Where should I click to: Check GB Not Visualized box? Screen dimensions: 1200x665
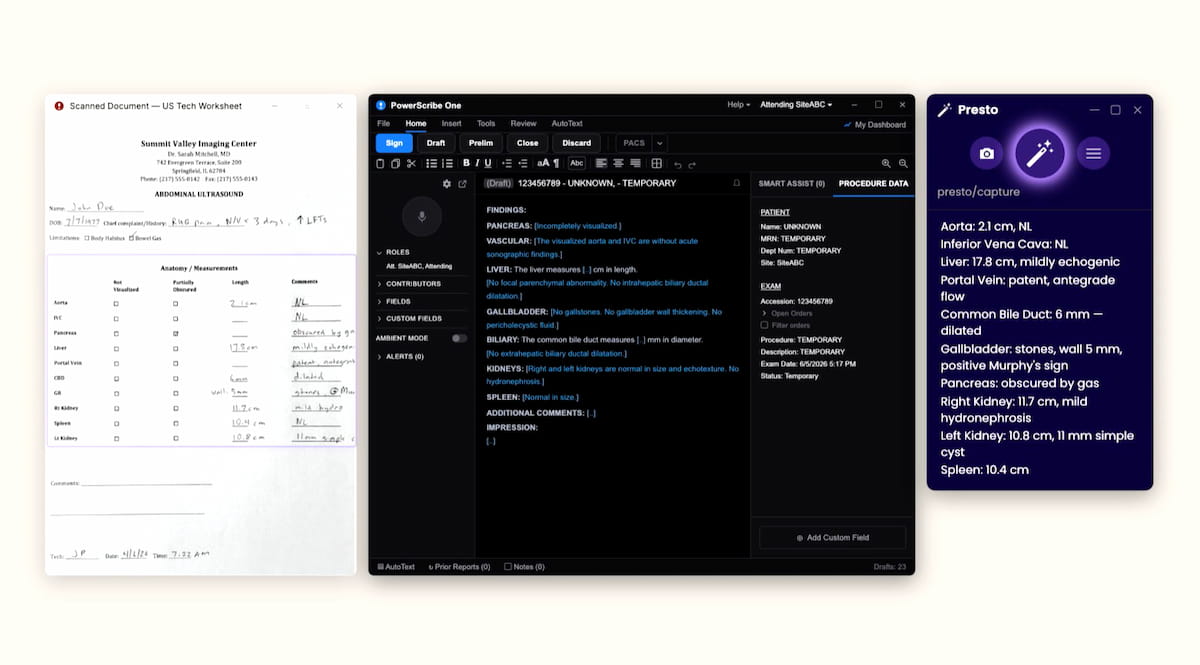click(117, 394)
